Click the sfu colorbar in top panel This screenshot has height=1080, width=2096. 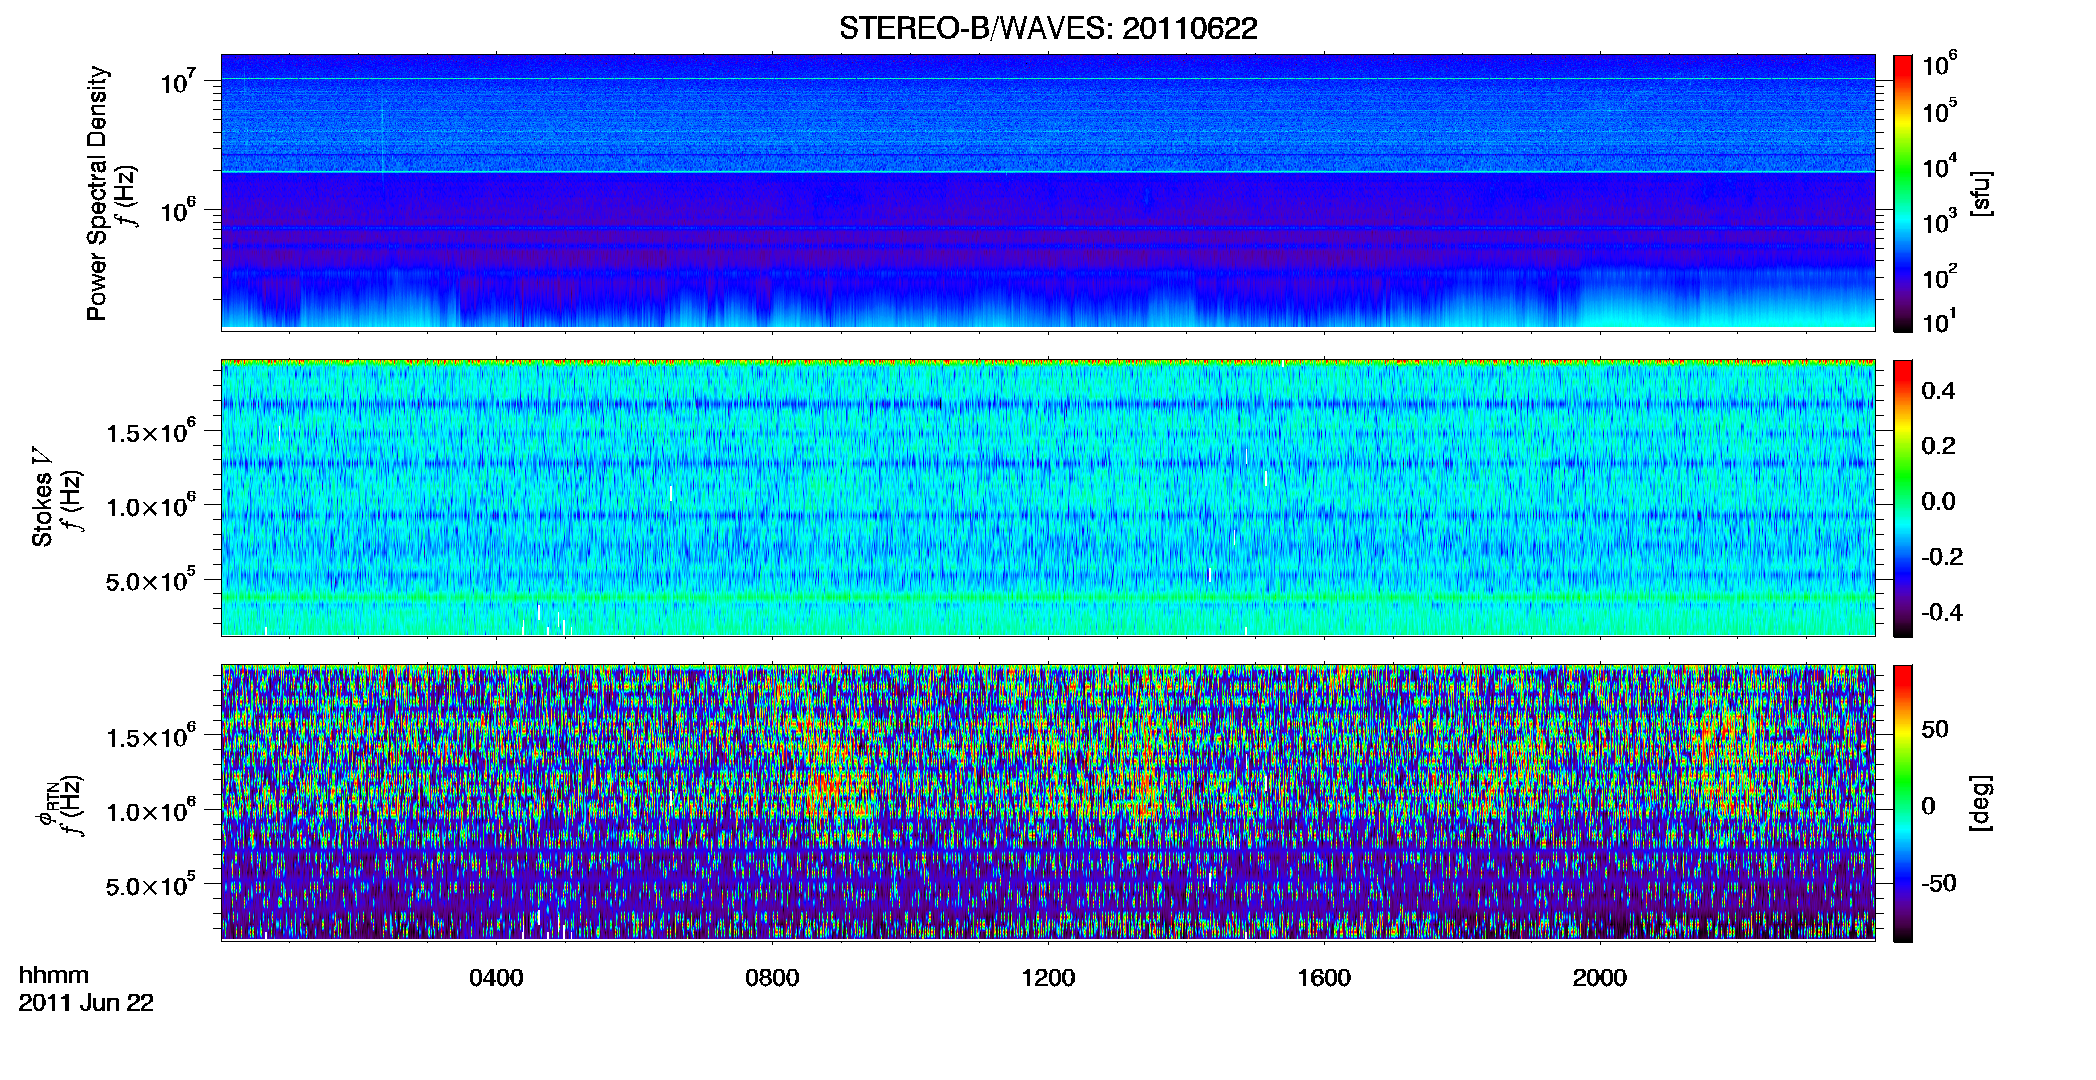point(1903,193)
